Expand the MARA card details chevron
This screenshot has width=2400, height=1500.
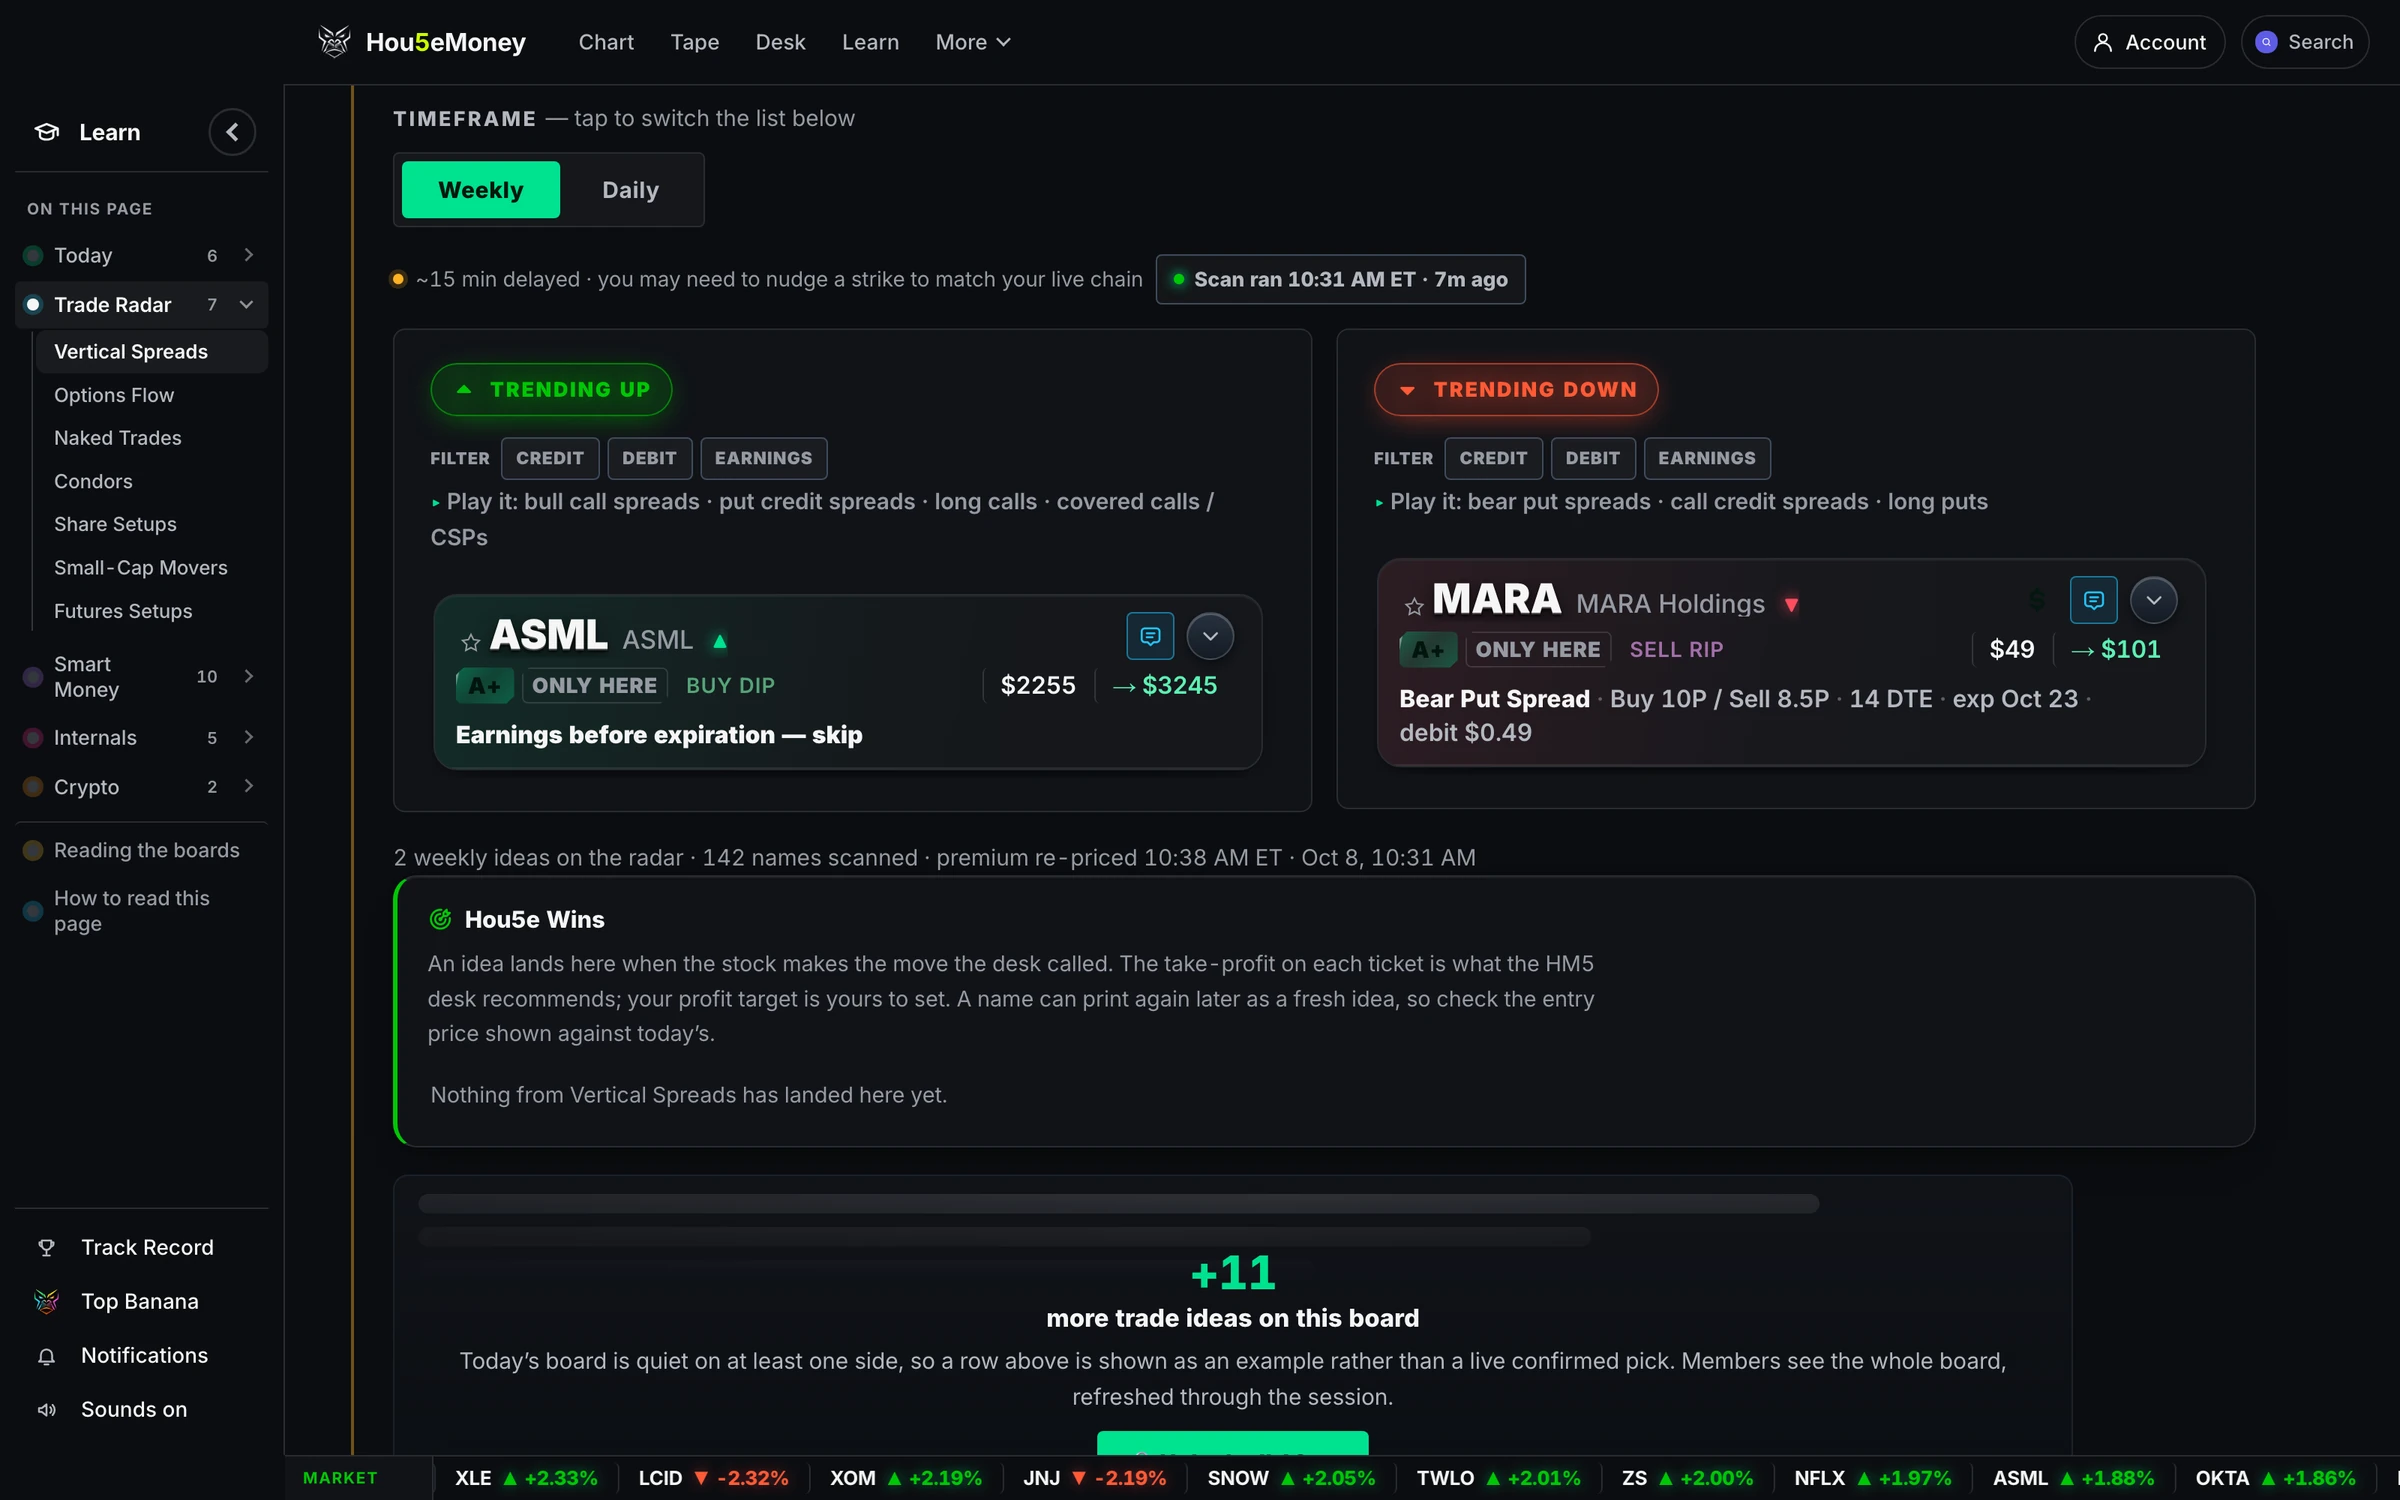tap(2153, 600)
